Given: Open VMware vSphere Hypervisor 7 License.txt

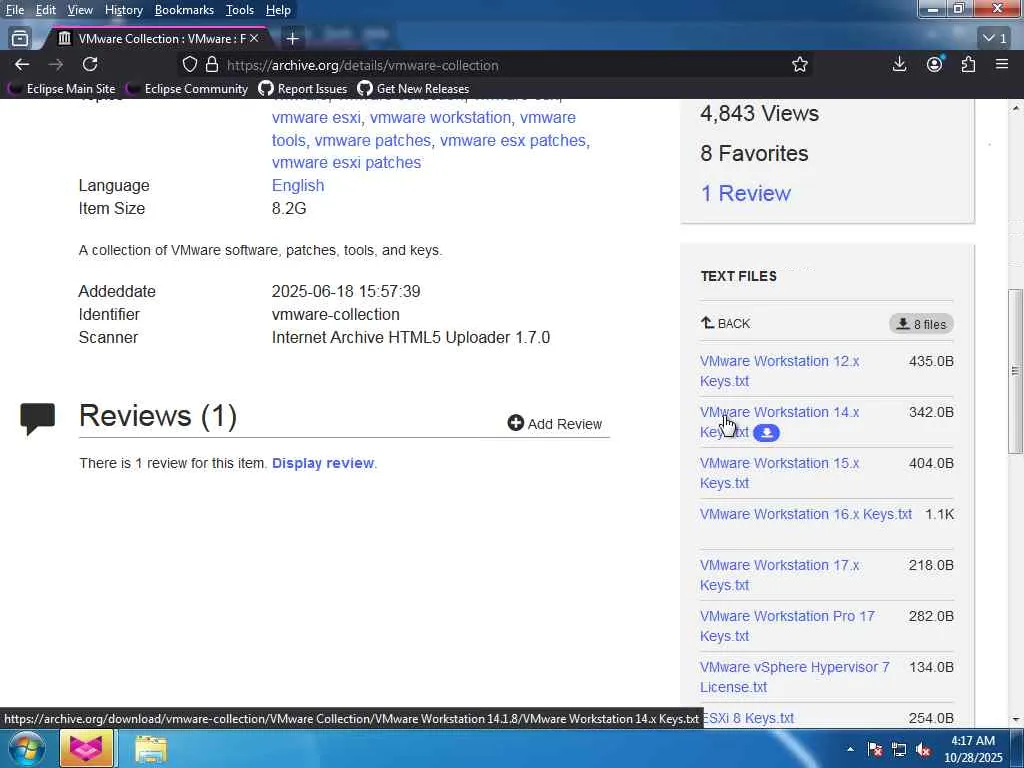Looking at the screenshot, I should point(794,677).
